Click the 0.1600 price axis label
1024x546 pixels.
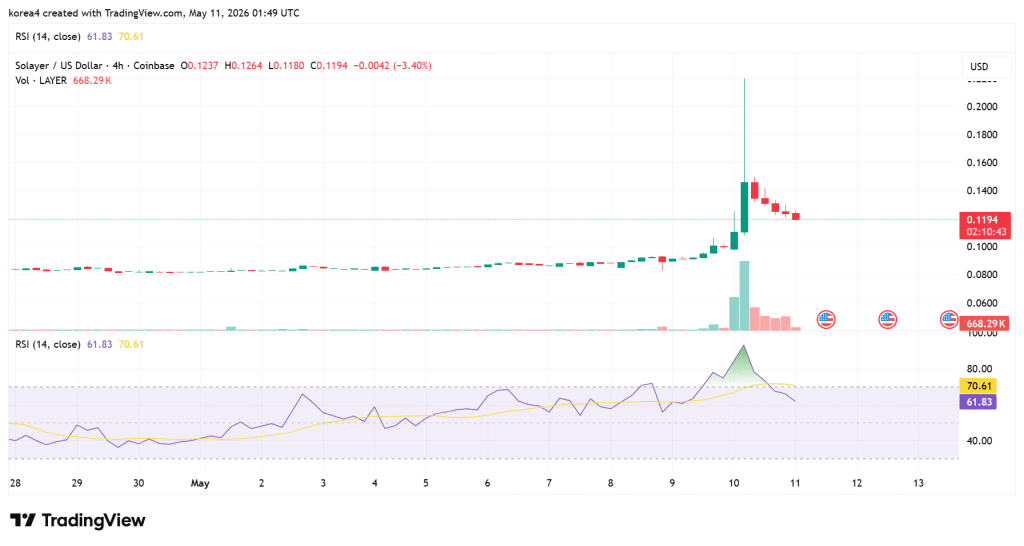click(x=982, y=163)
